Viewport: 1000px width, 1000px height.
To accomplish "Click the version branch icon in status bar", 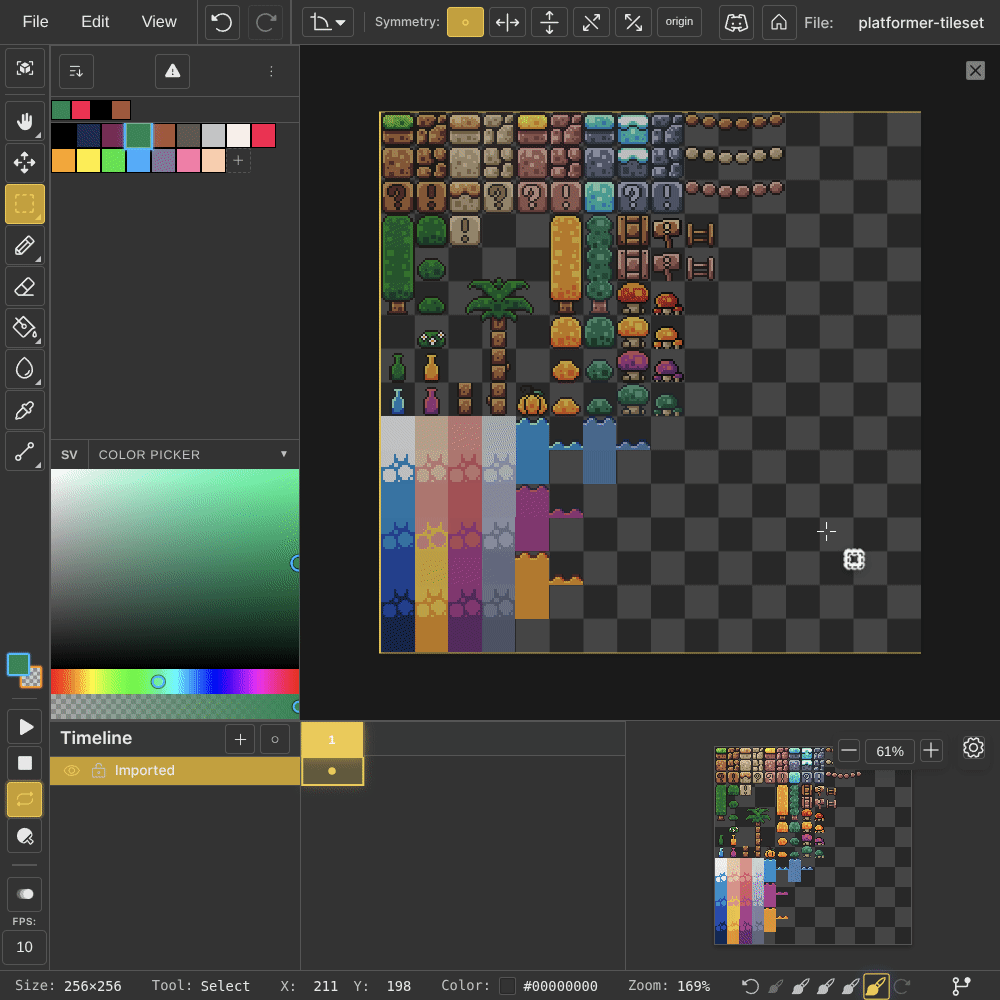I will point(961,986).
